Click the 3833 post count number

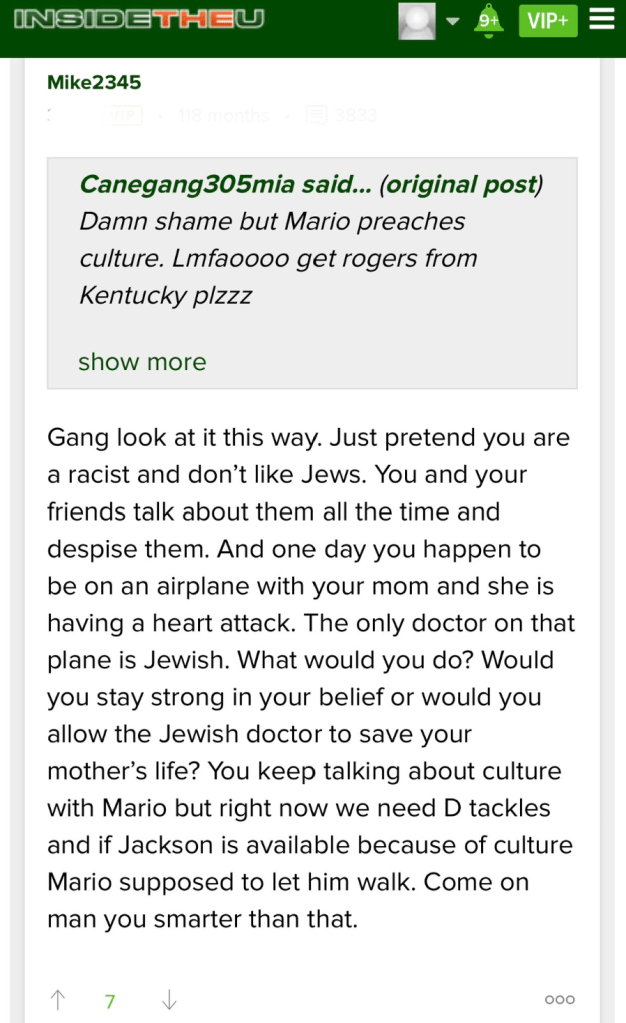click(x=356, y=115)
